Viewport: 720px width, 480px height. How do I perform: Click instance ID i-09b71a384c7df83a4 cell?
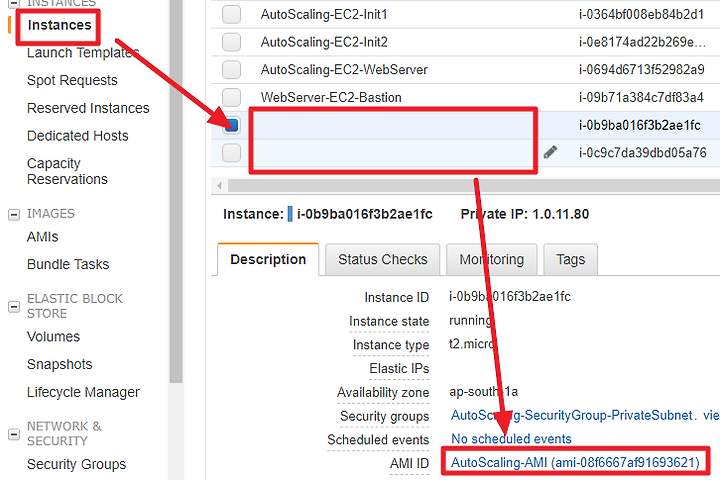point(641,97)
